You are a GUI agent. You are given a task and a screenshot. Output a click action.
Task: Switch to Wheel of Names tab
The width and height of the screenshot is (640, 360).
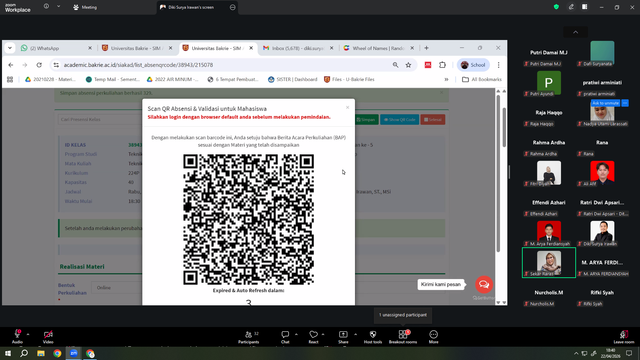click(x=378, y=48)
